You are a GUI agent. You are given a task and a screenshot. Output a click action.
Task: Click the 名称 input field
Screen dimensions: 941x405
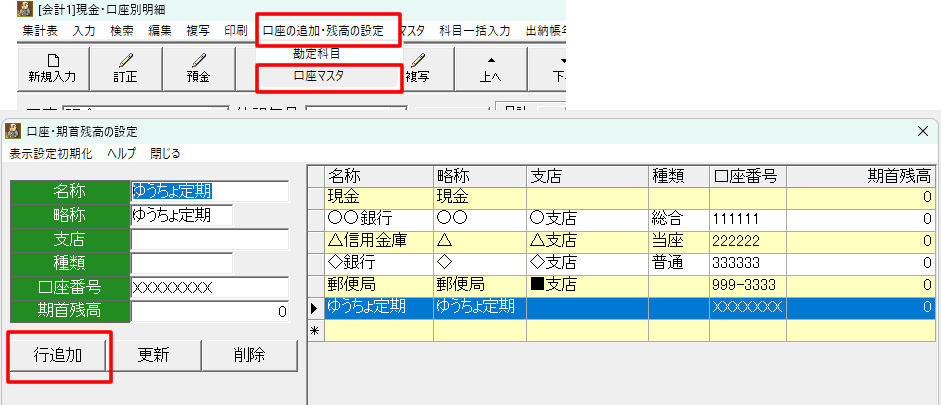[209, 191]
